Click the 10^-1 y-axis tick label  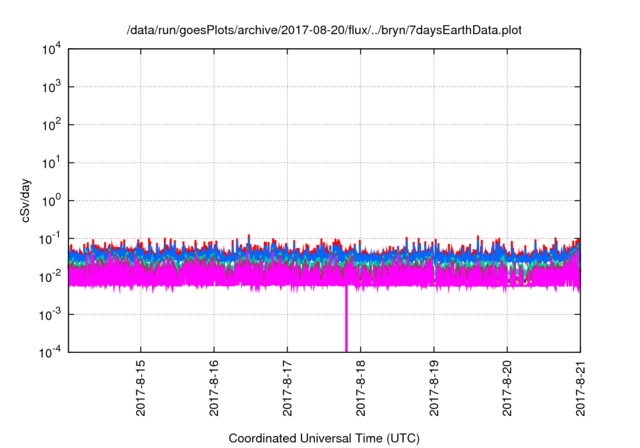50,238
